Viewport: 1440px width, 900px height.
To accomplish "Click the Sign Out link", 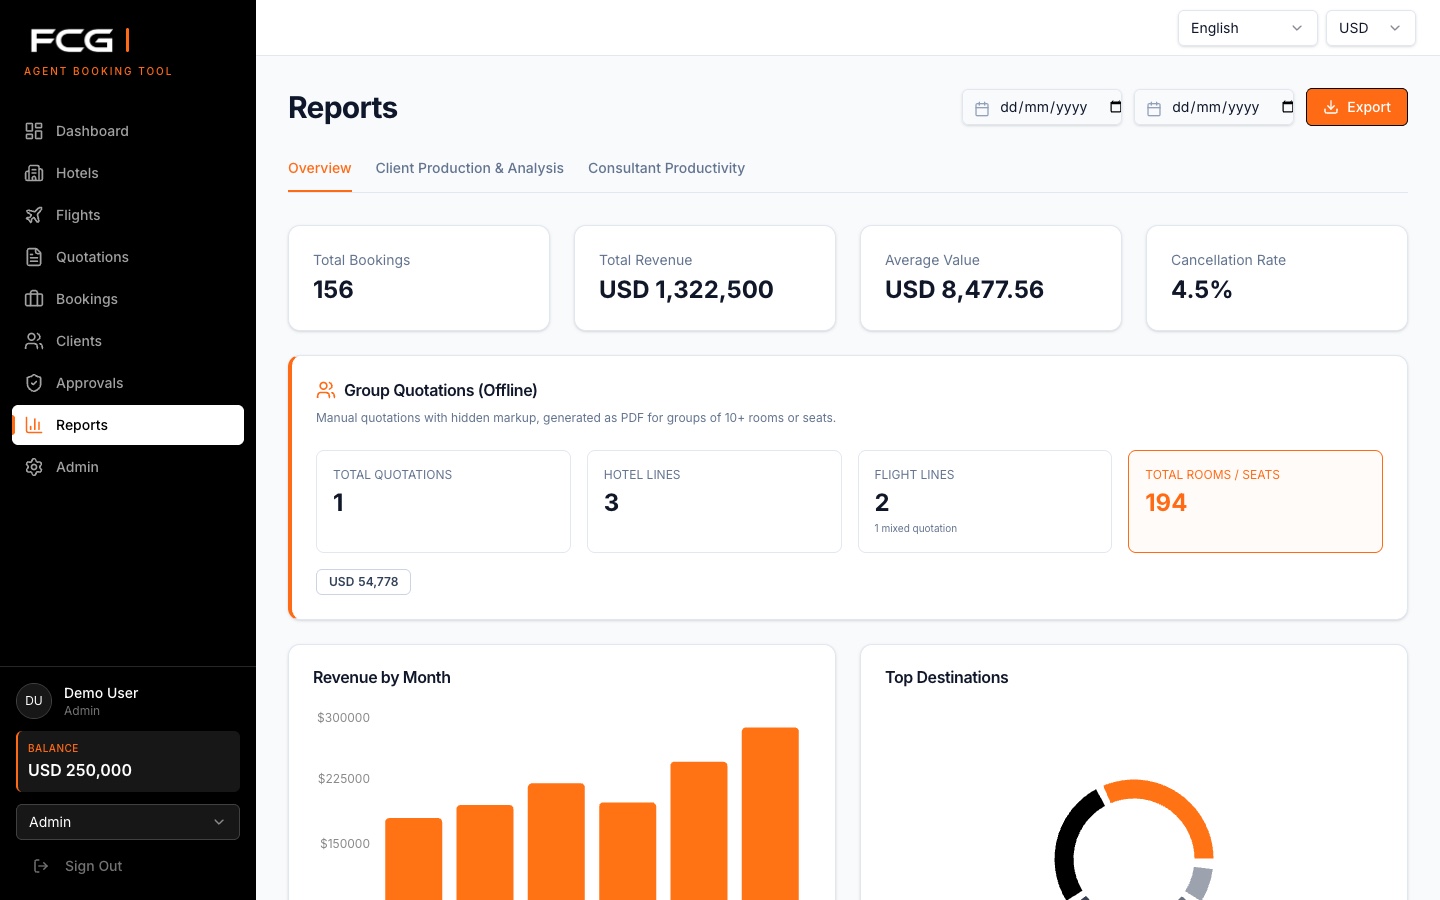I will (94, 866).
